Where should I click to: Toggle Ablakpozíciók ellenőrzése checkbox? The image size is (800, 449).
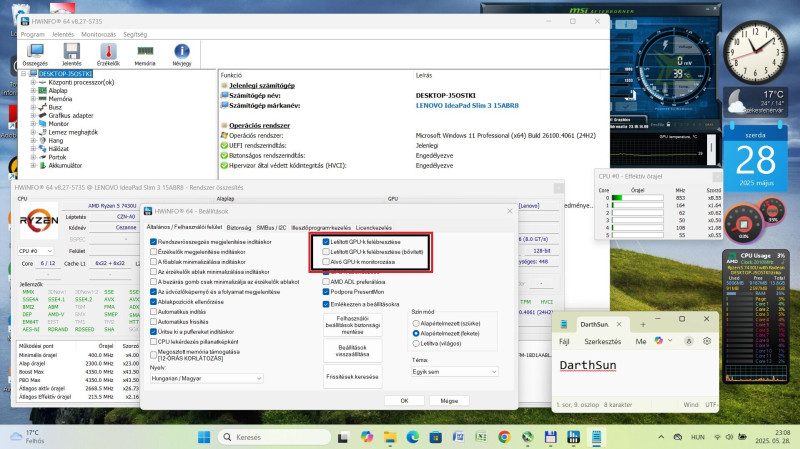153,302
